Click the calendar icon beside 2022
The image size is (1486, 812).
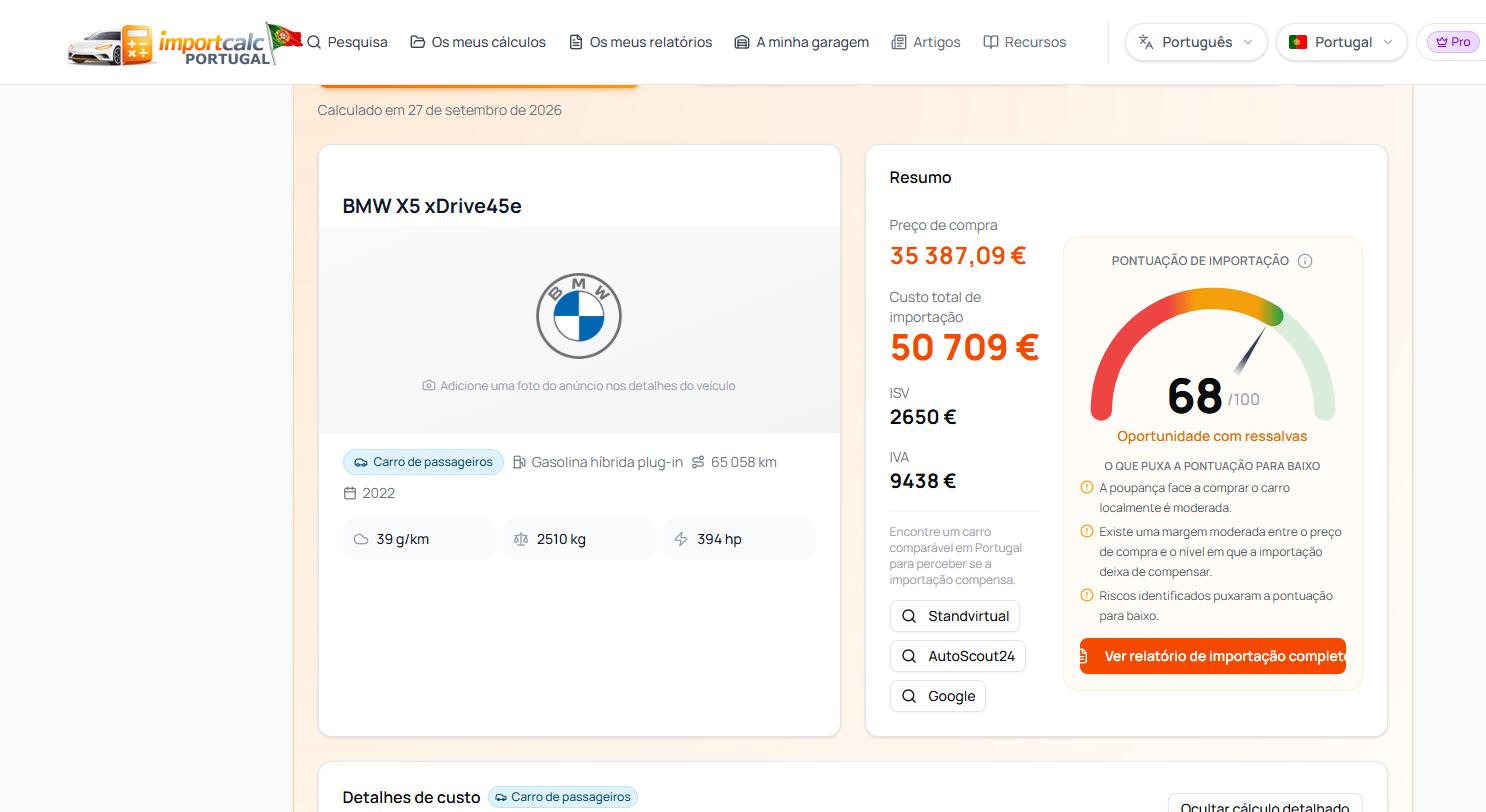tap(350, 493)
